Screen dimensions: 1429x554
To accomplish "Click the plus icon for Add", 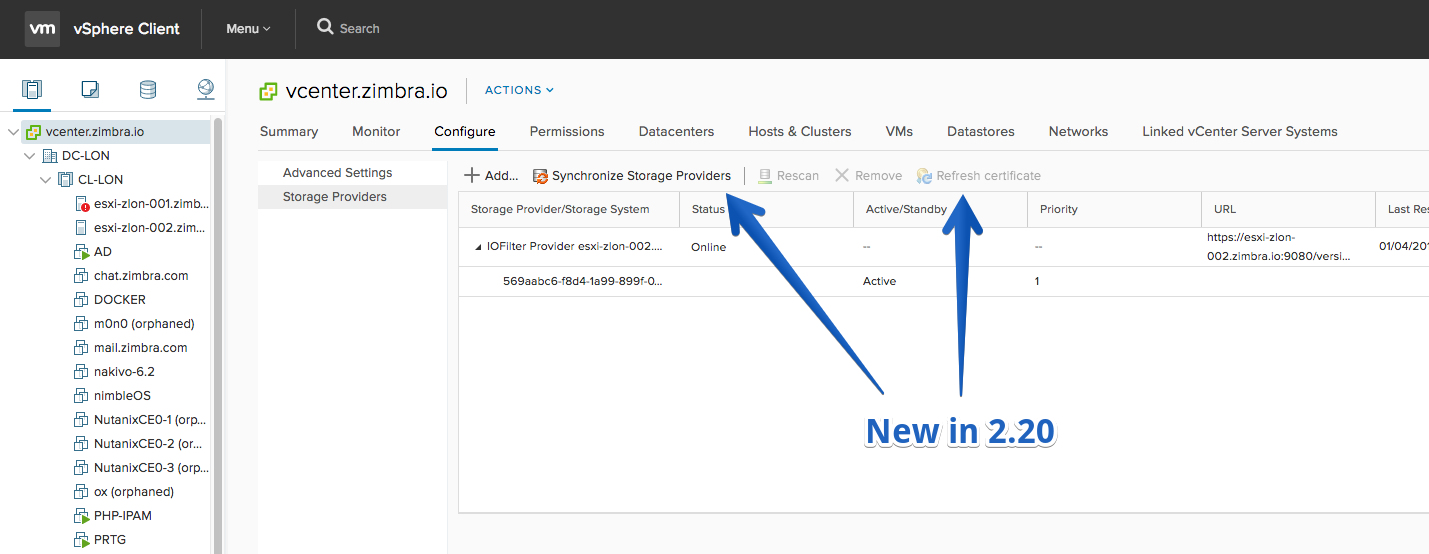I will pyautogui.click(x=472, y=175).
